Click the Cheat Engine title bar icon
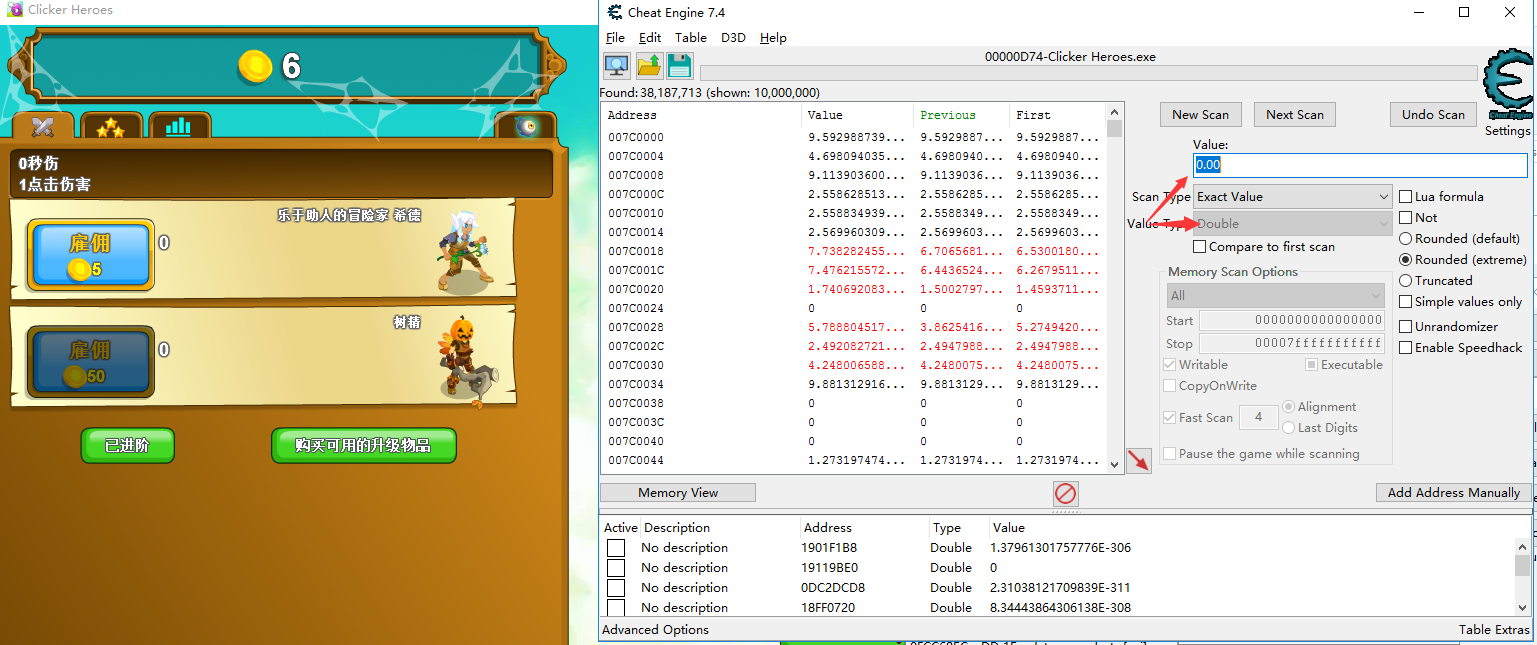The image size is (1537, 645). [x=615, y=12]
